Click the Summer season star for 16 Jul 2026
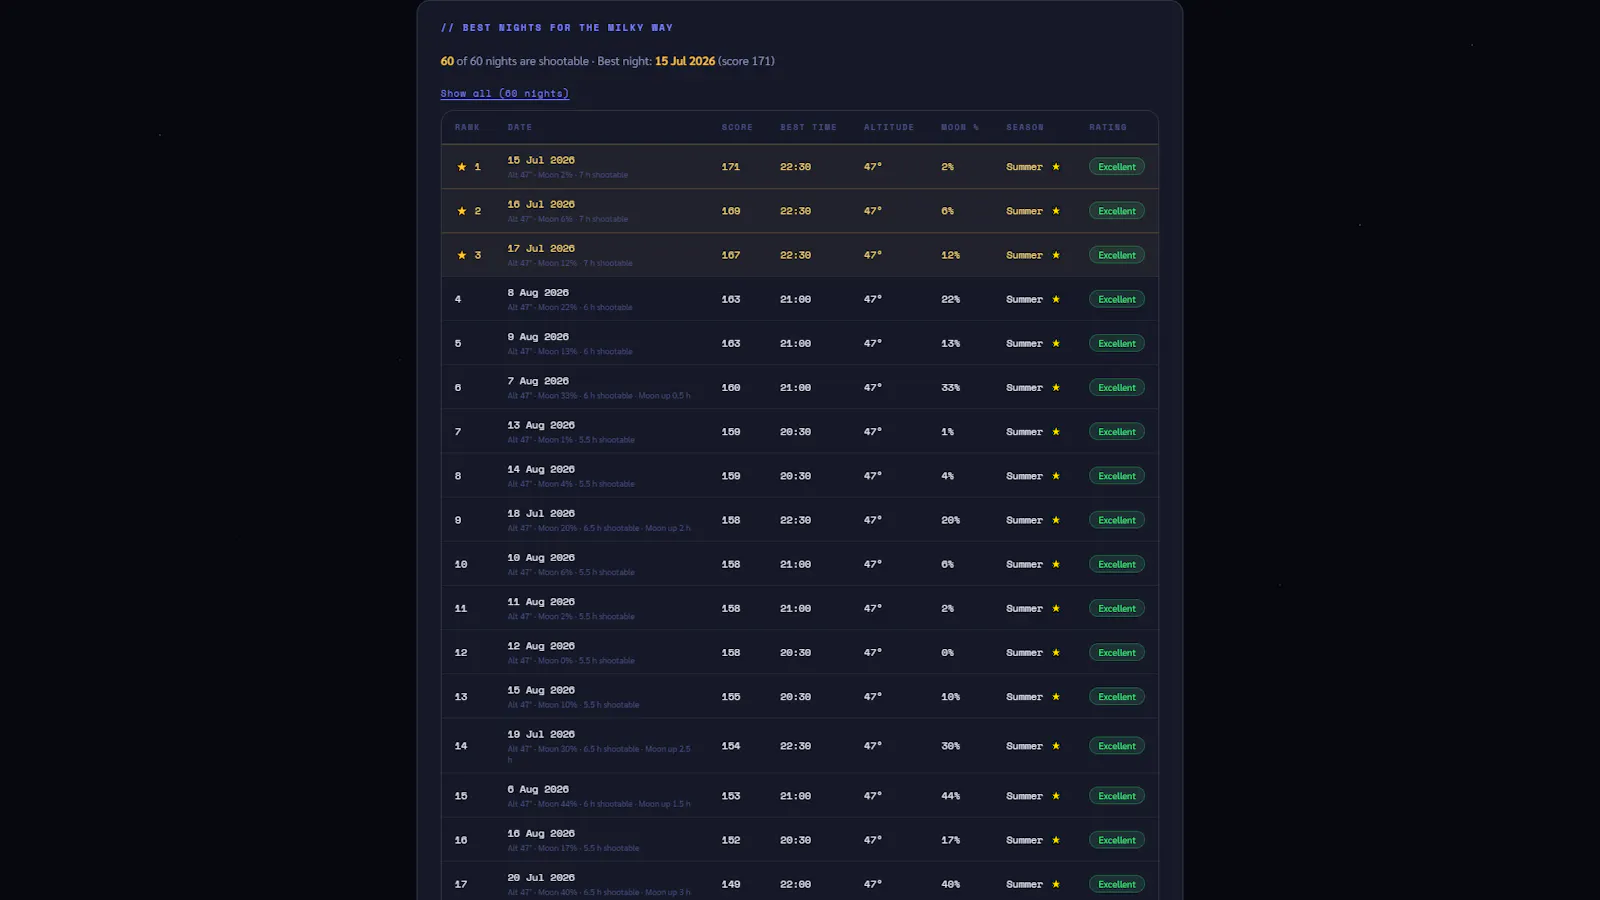 pos(1056,211)
